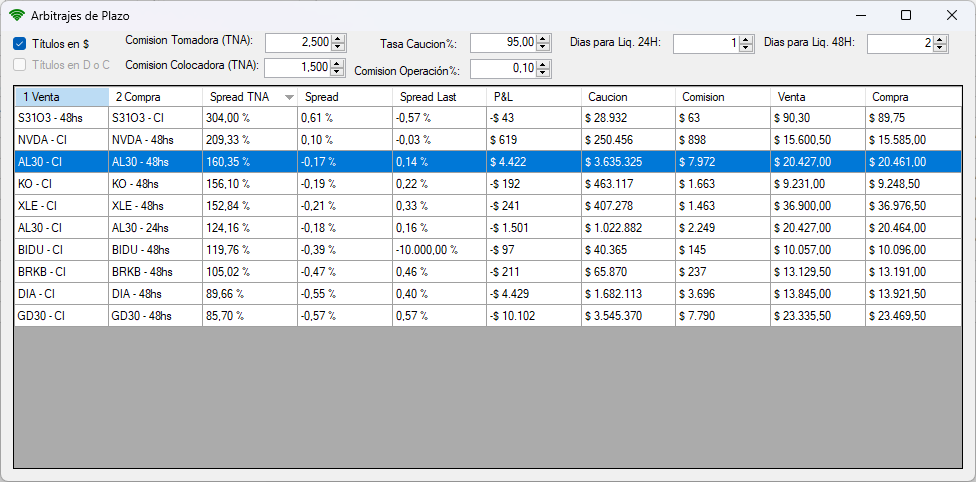Image resolution: width=976 pixels, height=482 pixels.
Task: Sort by the Spread column header
Action: 345,97
